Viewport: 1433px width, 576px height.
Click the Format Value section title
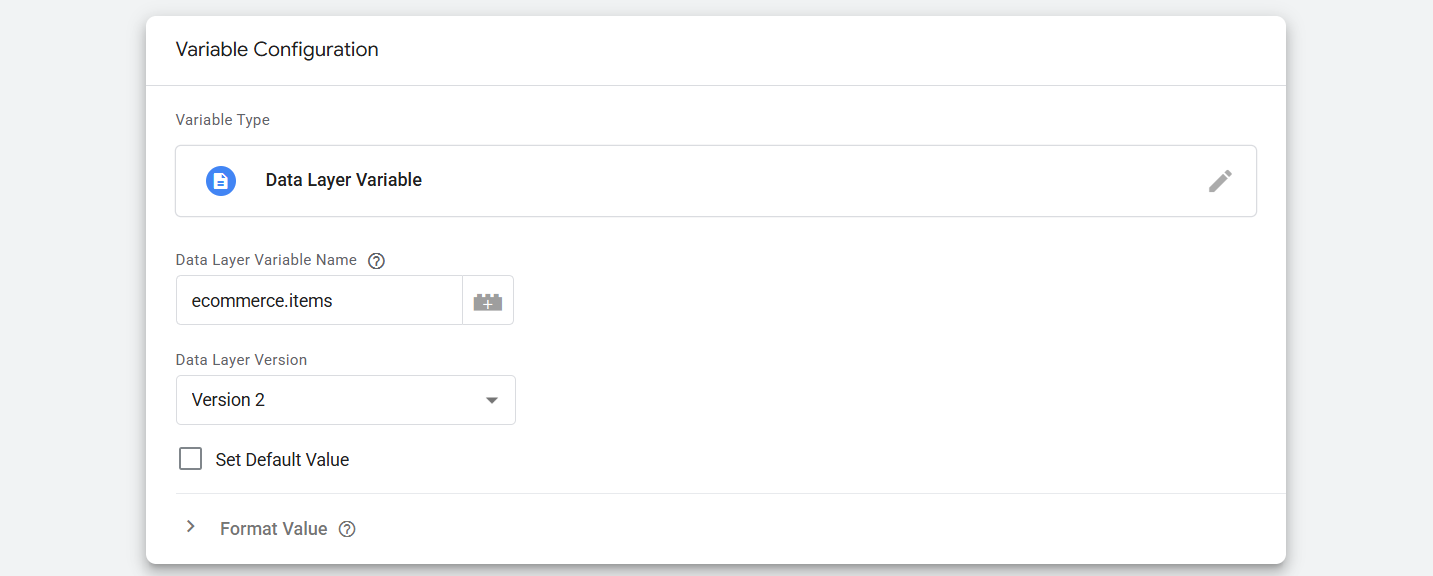(x=273, y=529)
